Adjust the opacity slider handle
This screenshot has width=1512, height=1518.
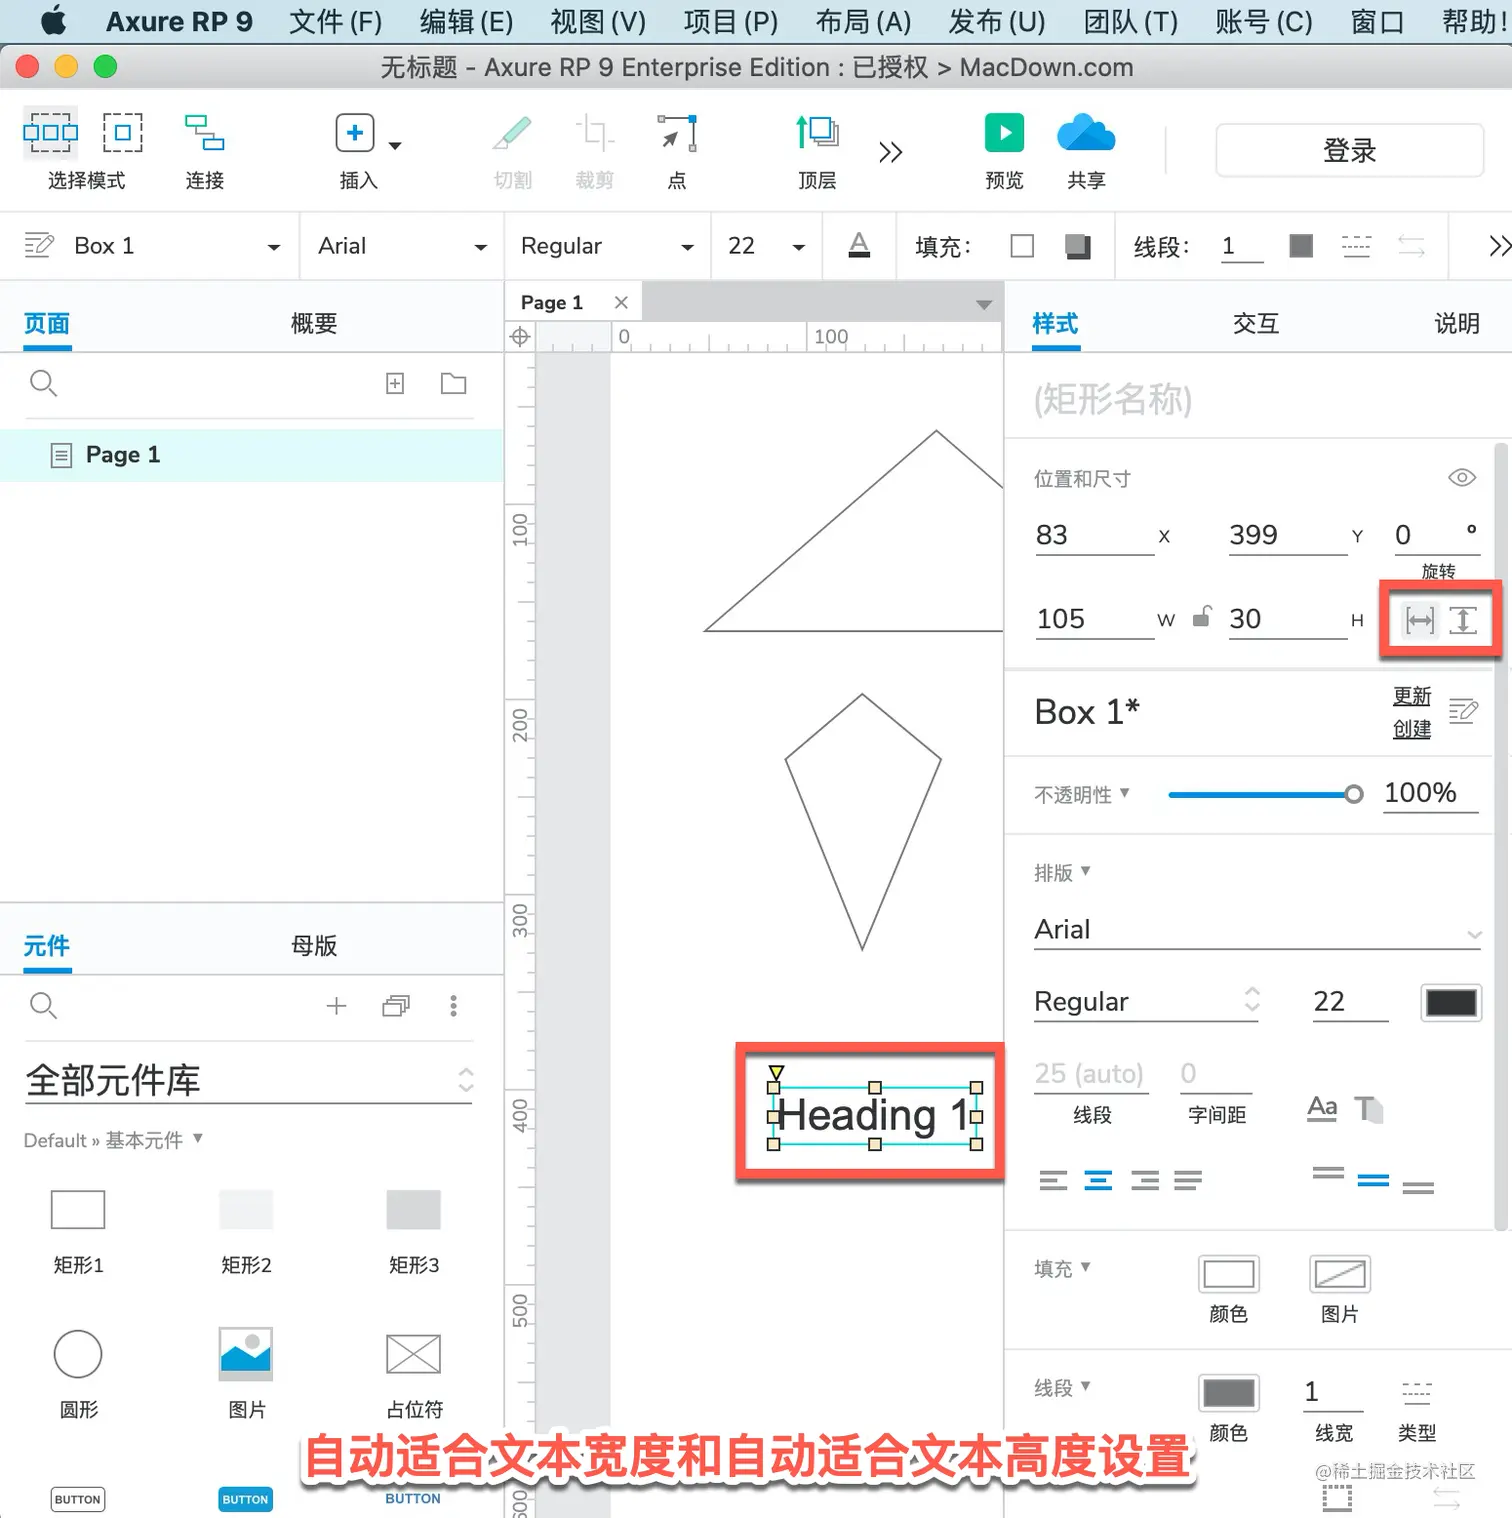click(x=1353, y=794)
